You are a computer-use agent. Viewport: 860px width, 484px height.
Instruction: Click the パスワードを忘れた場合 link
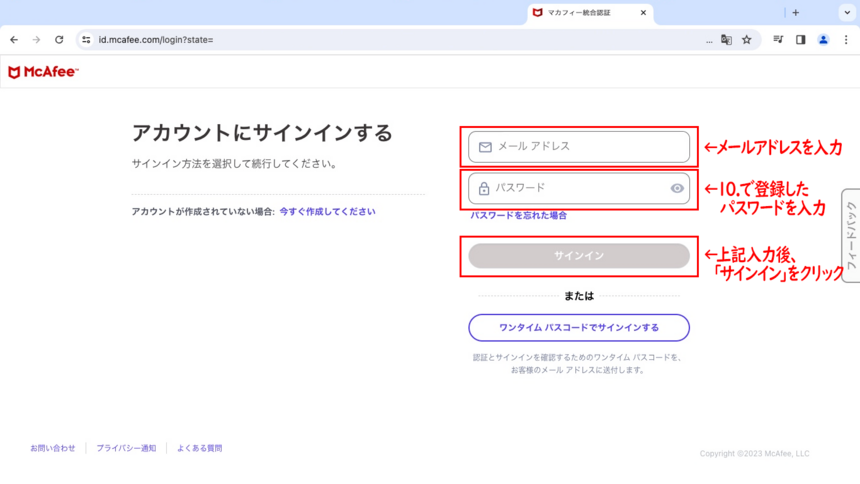click(518, 216)
